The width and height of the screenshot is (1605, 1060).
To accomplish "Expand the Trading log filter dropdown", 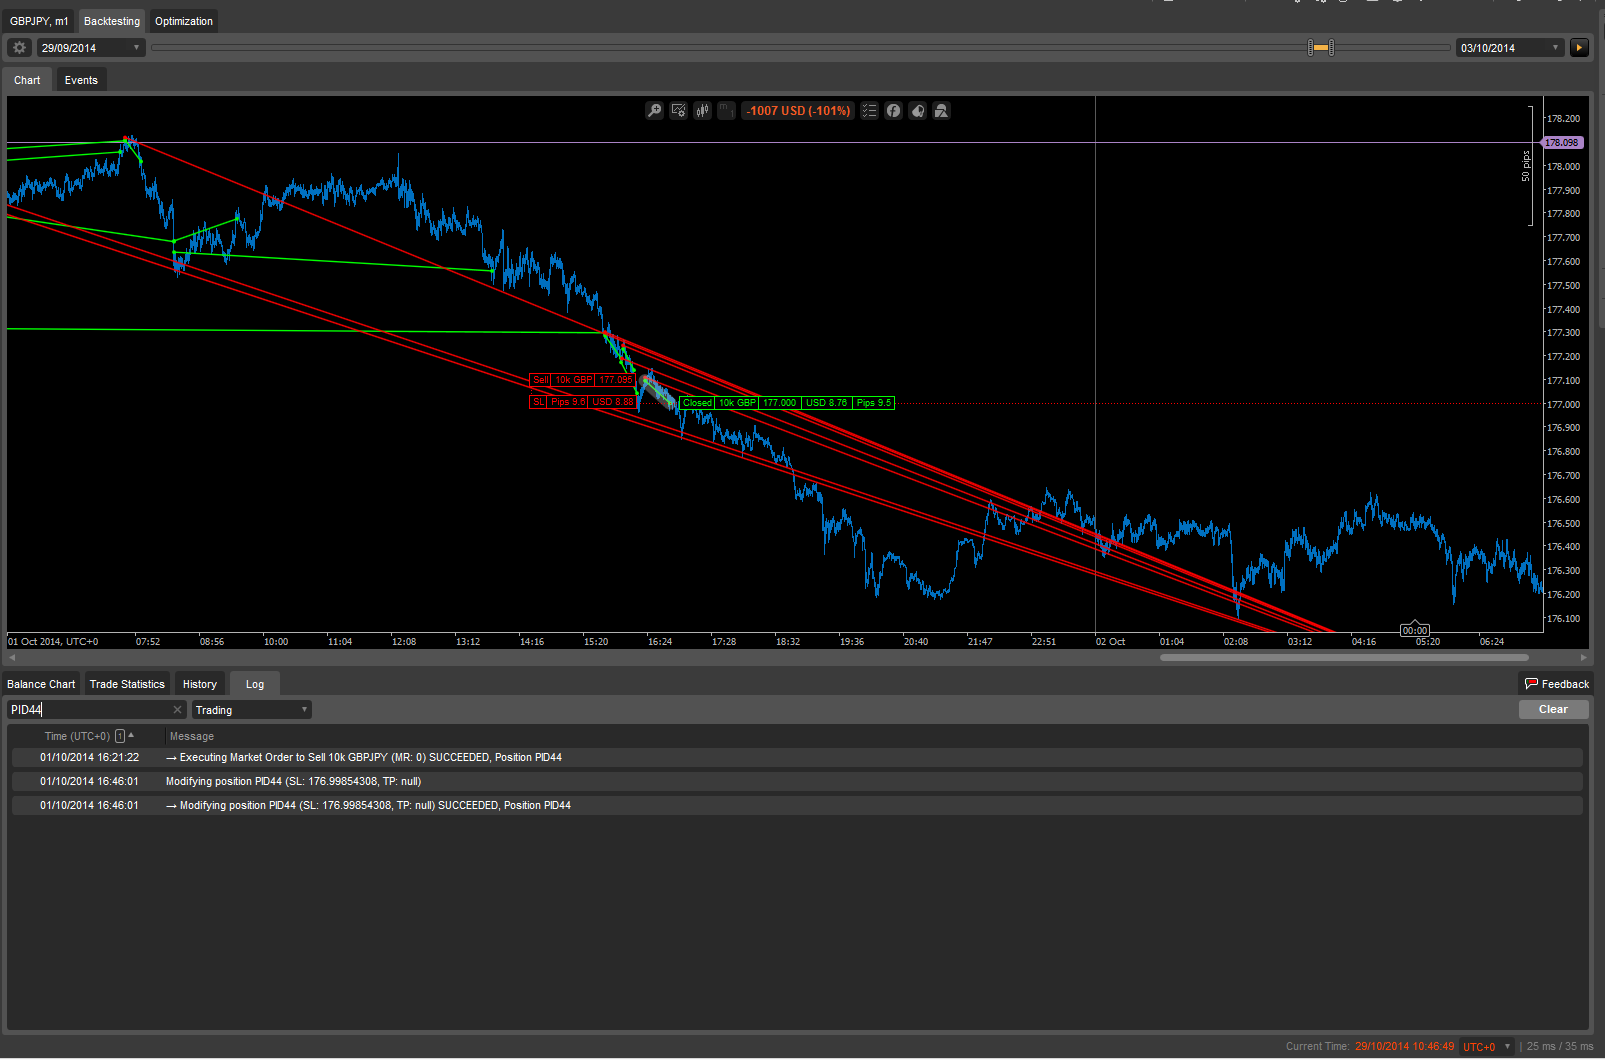I will click(x=252, y=710).
